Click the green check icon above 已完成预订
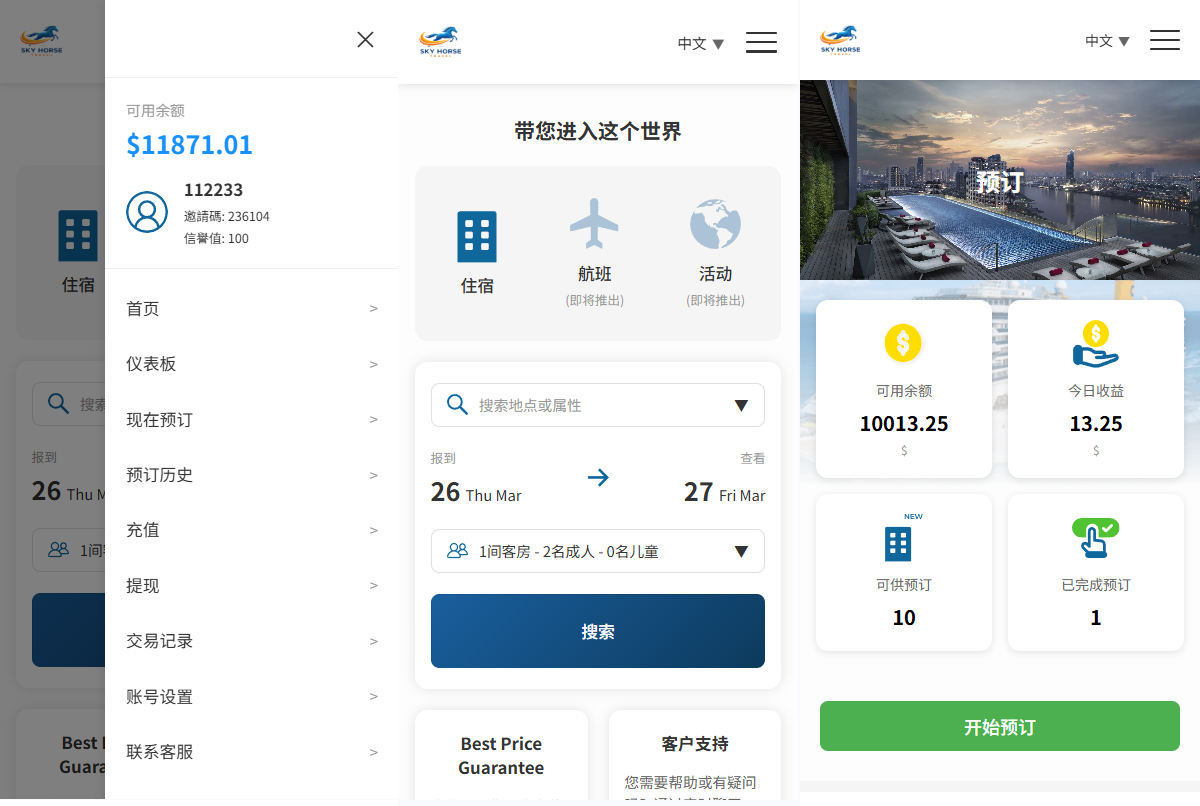This screenshot has width=1200, height=806. click(x=1095, y=539)
